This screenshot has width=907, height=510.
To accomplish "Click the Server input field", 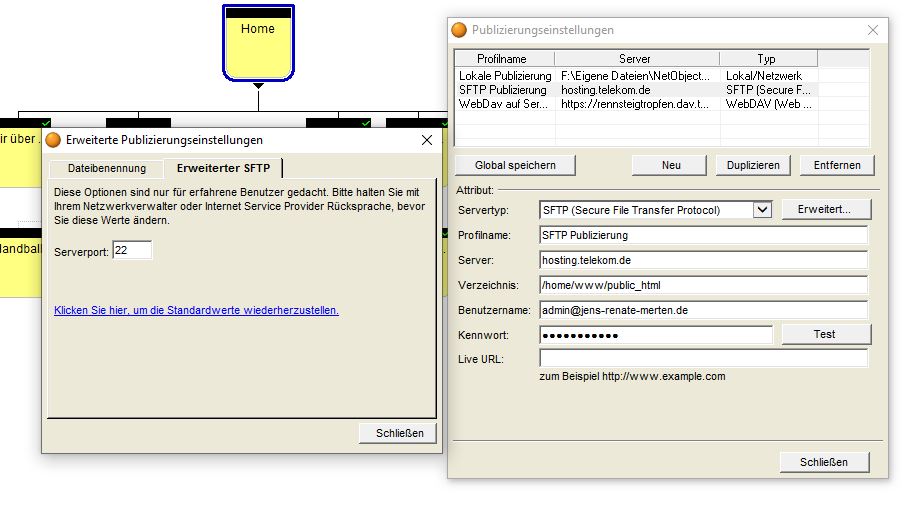I will 703,260.
